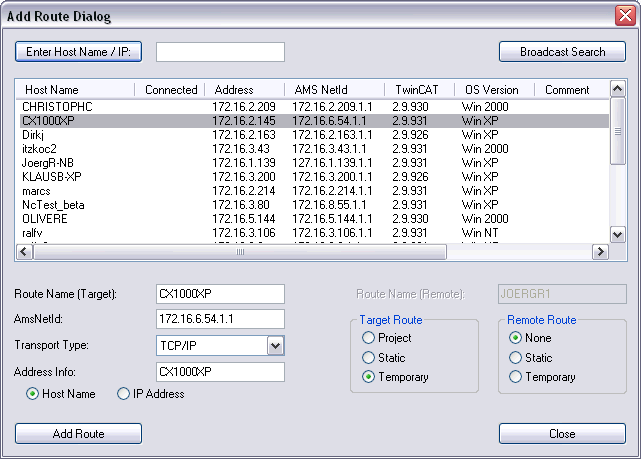This screenshot has width=641, height=459.
Task: Sort by the Connected column header
Action: pos(170,90)
